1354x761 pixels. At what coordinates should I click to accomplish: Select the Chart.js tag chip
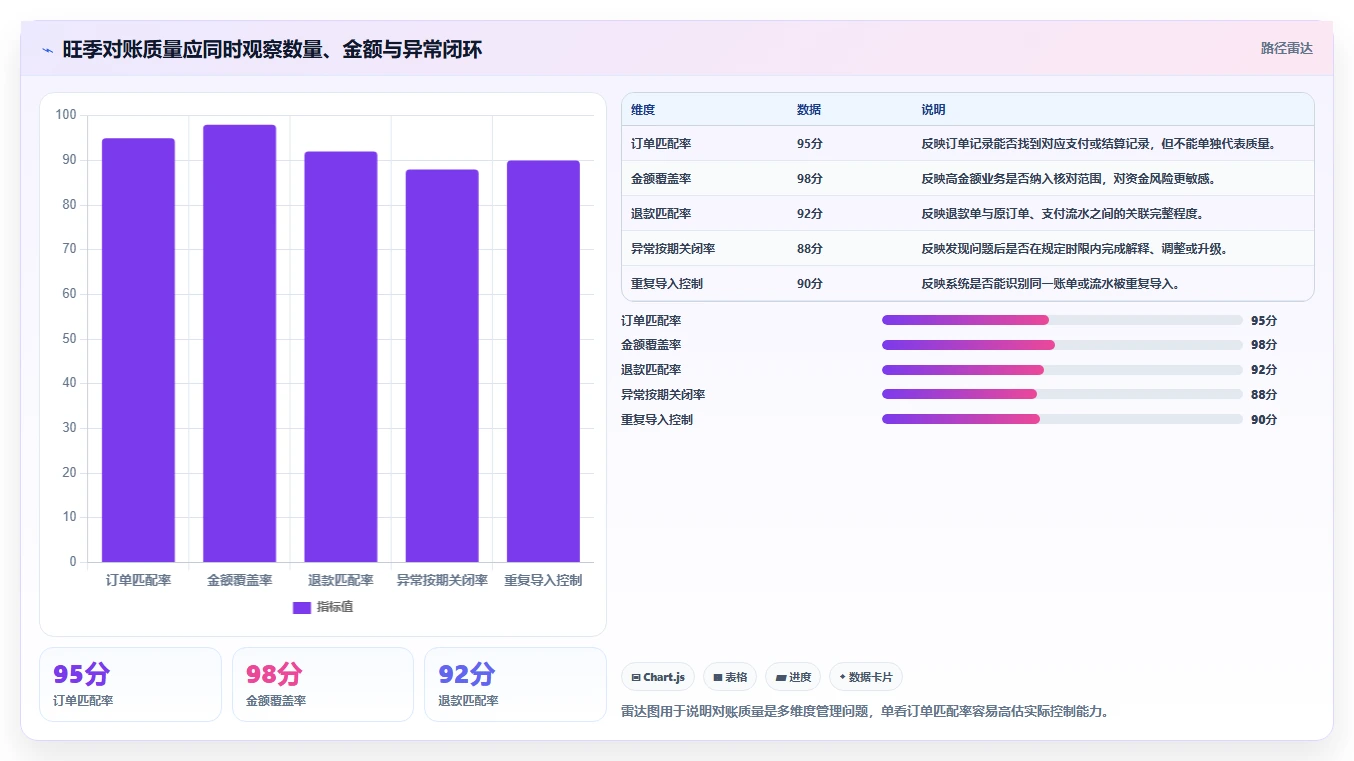tap(658, 677)
